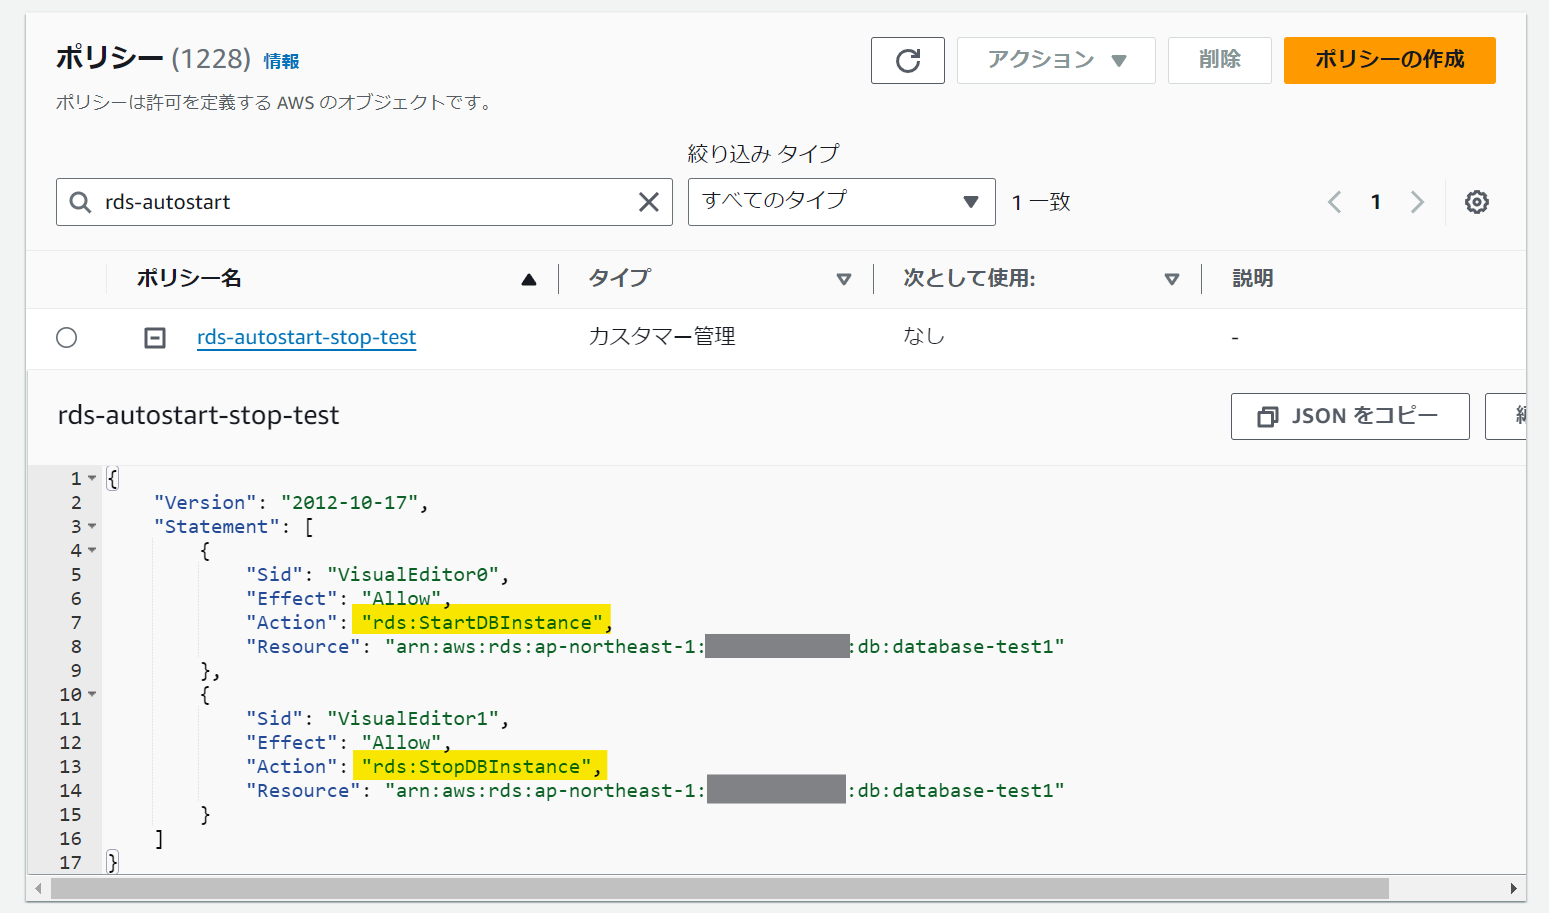Image resolution: width=1549 pixels, height=913 pixels.
Task: Click the horizontal scrollbar thumb
Action: click(720, 888)
